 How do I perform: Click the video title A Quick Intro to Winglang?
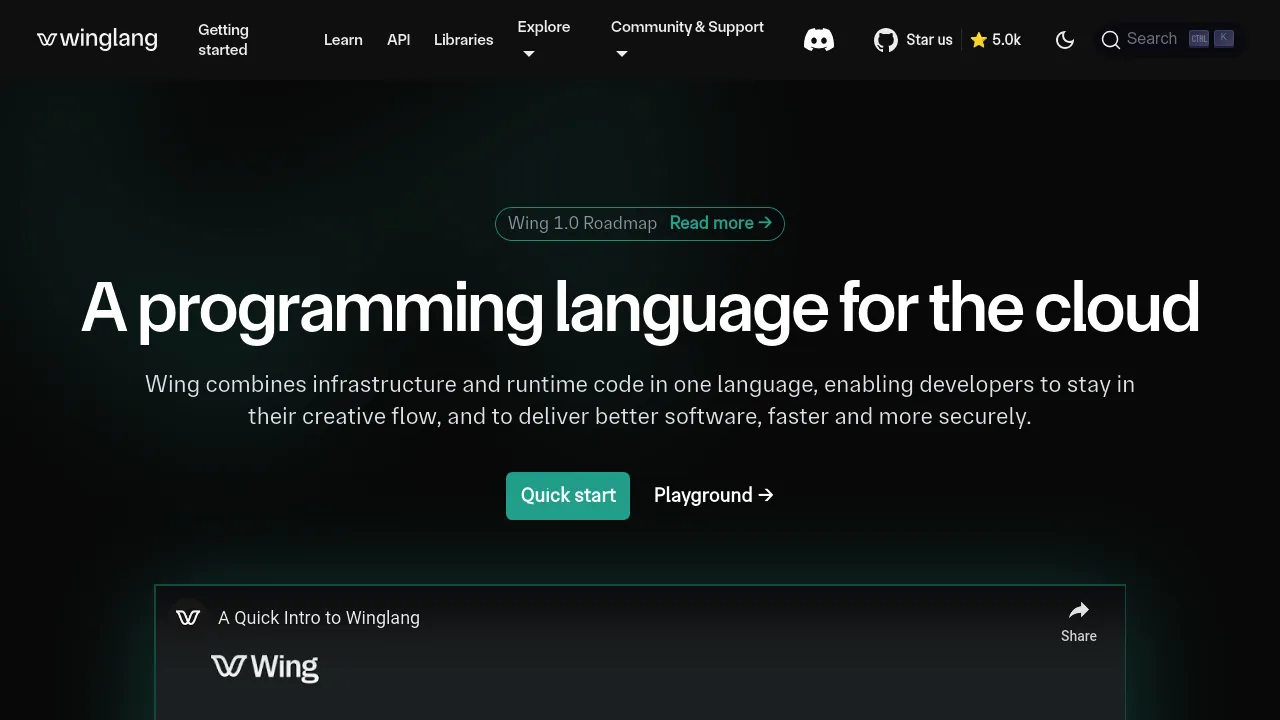point(319,618)
